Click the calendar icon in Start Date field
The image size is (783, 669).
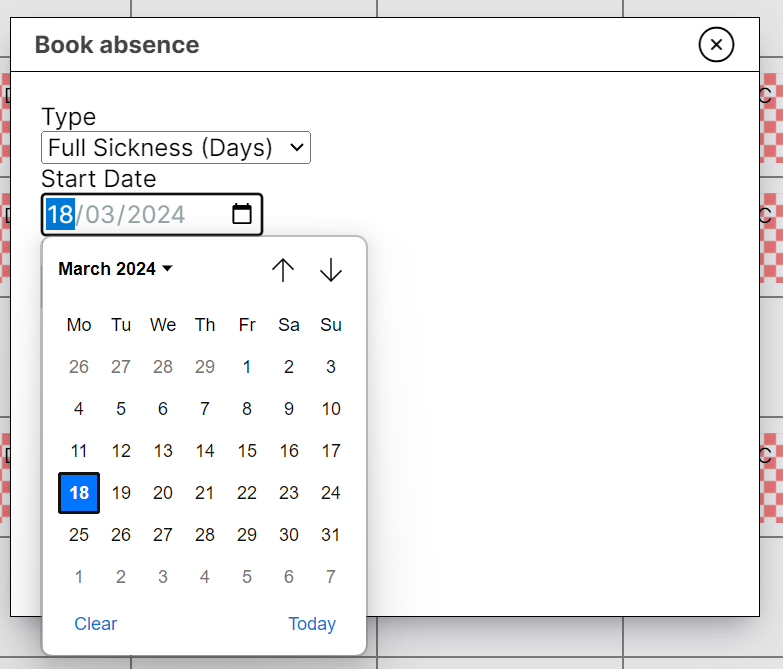[x=242, y=214]
